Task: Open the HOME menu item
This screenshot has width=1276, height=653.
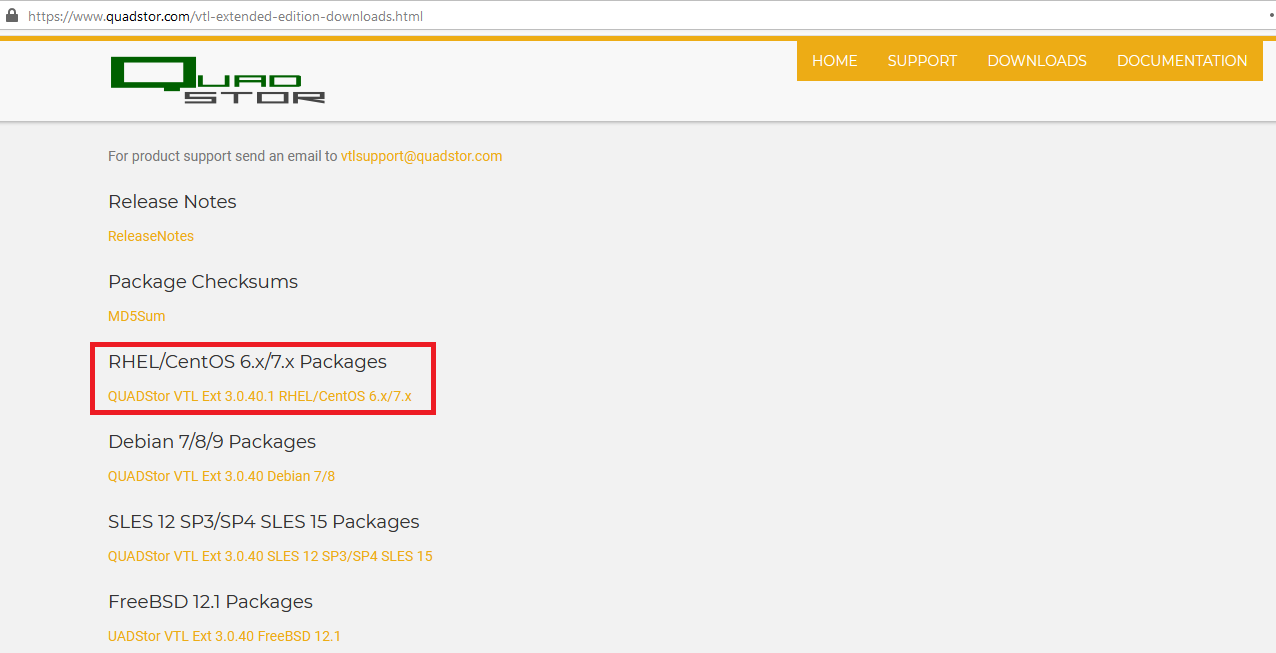Action: tap(834, 61)
